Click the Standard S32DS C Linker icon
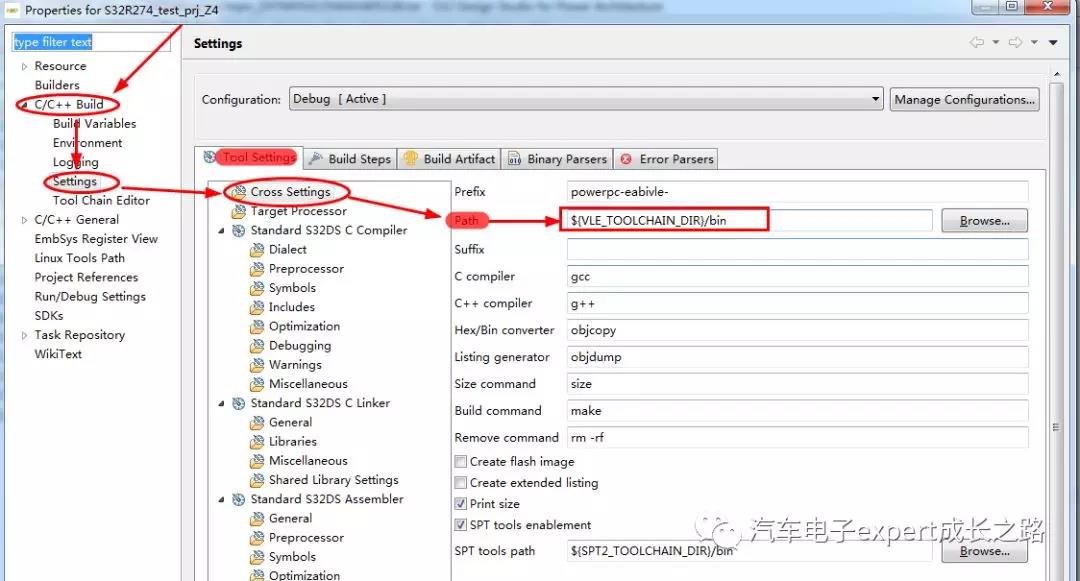Screen dimensions: 1080x581 (238, 404)
